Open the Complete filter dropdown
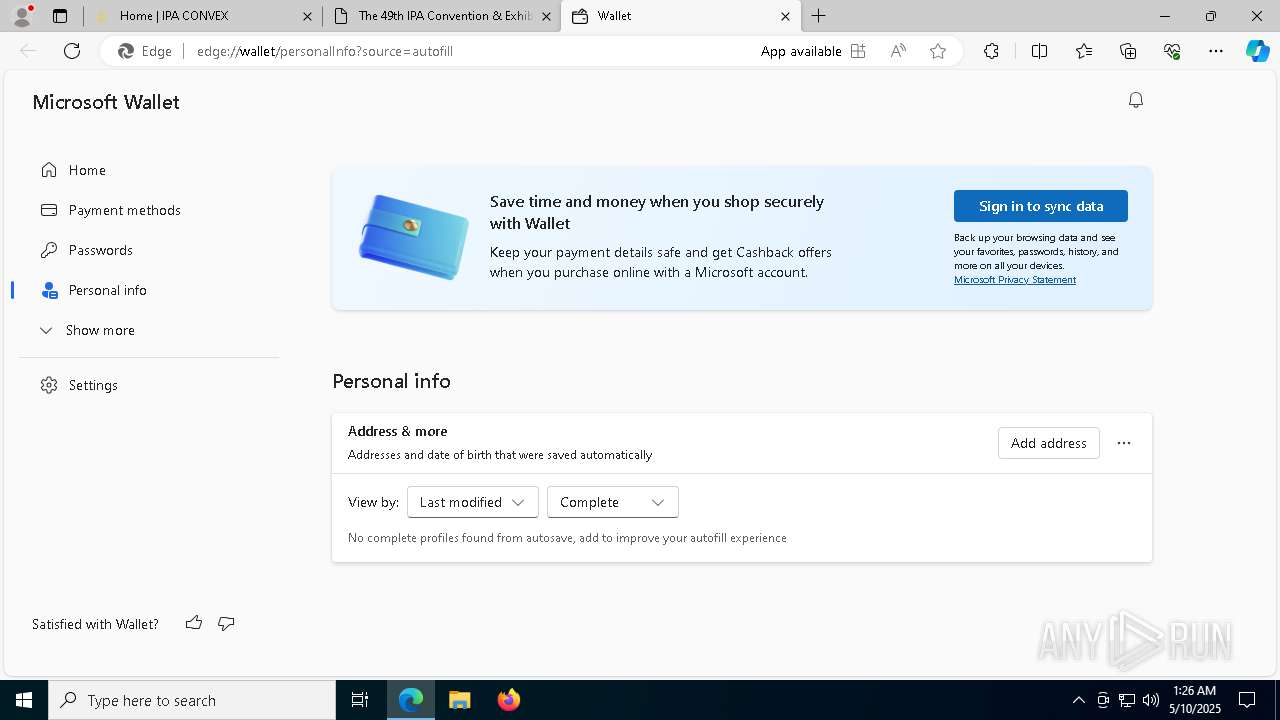 coord(613,502)
